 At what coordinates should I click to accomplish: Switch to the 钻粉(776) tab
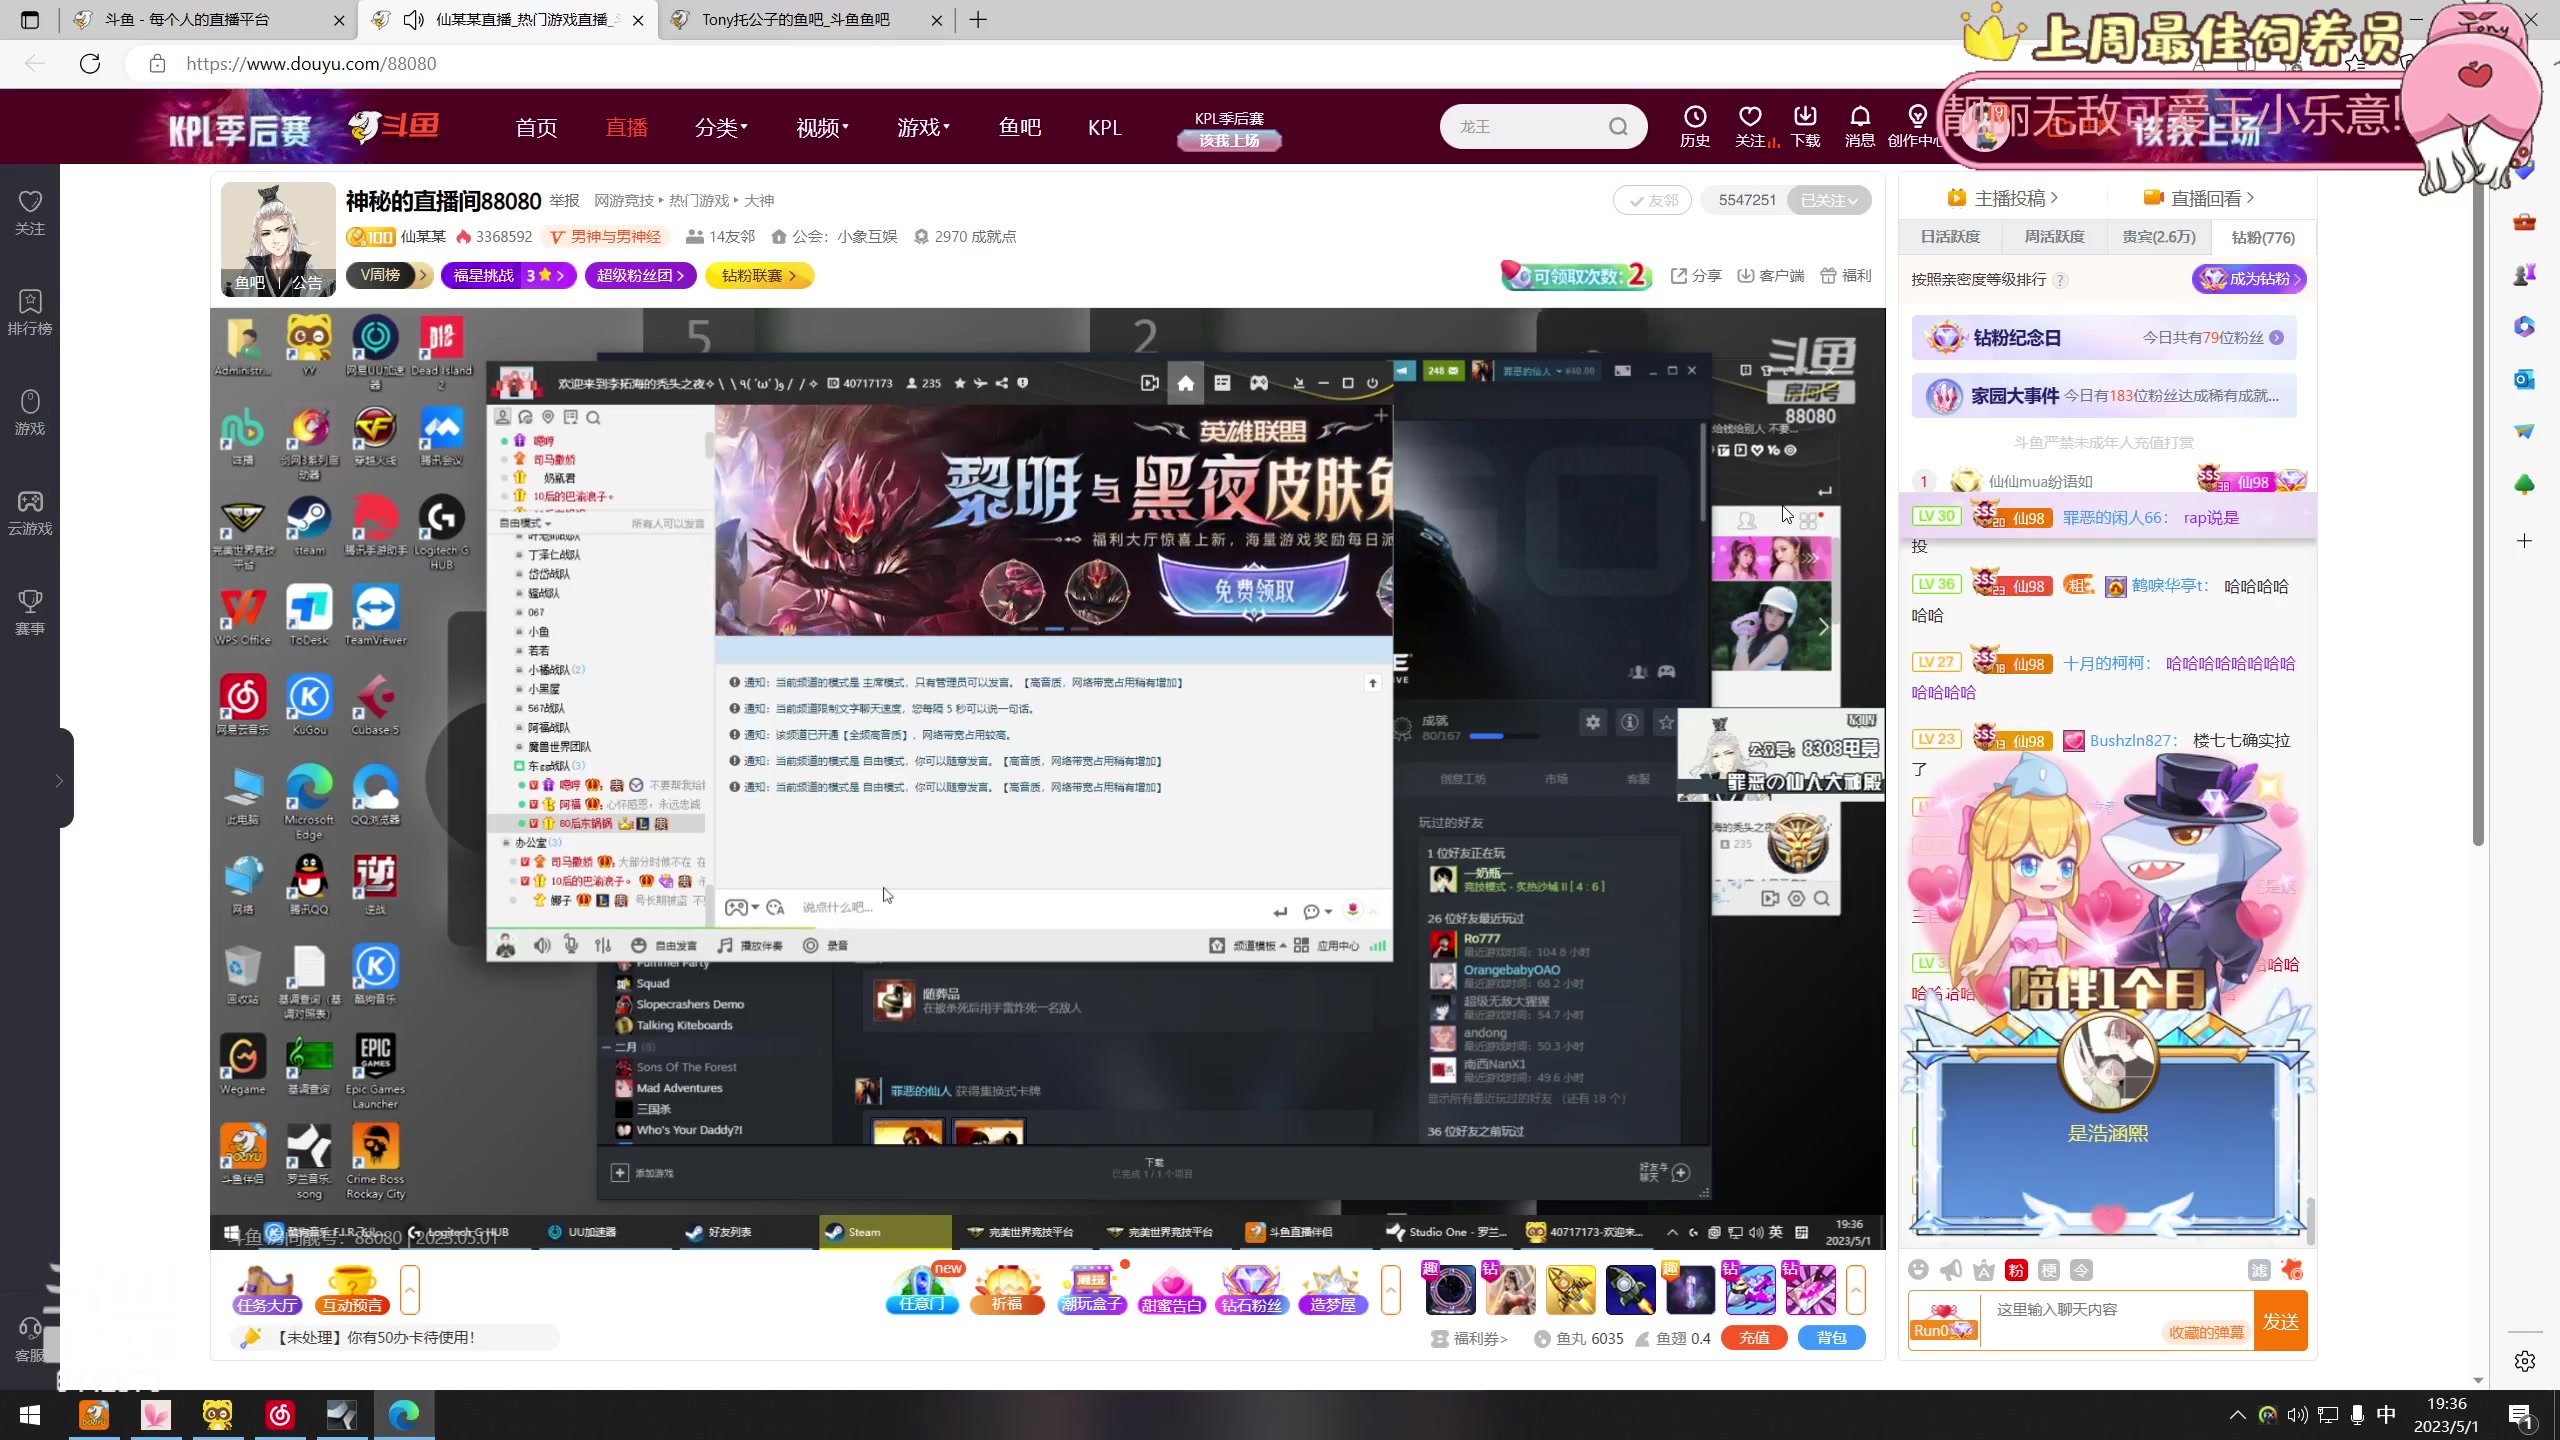(2263, 237)
